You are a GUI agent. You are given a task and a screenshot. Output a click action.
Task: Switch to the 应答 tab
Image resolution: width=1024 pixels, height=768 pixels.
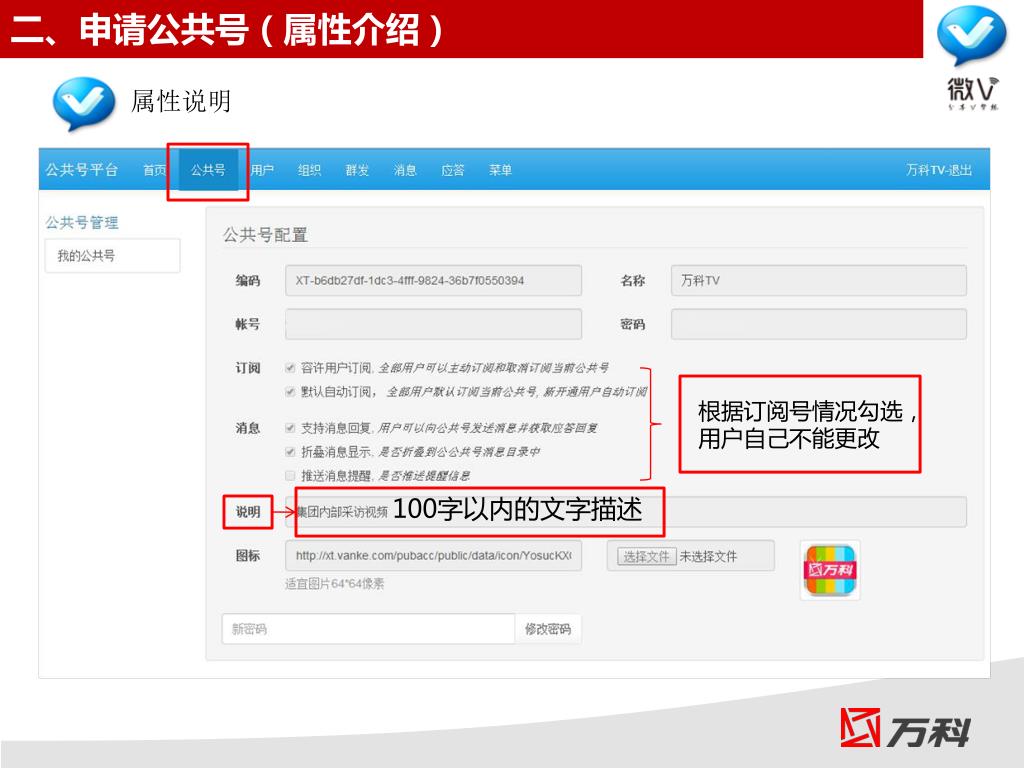point(453,170)
